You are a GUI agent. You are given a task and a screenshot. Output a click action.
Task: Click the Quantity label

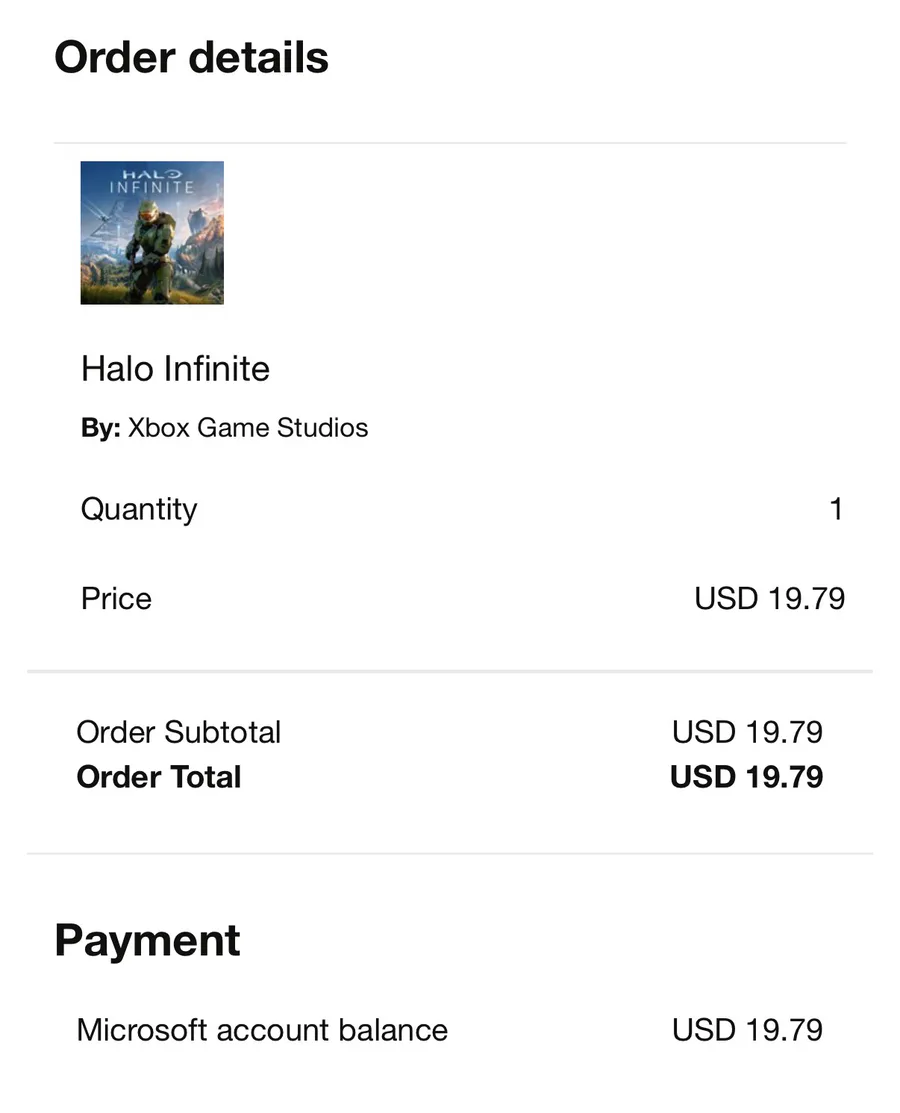139,509
